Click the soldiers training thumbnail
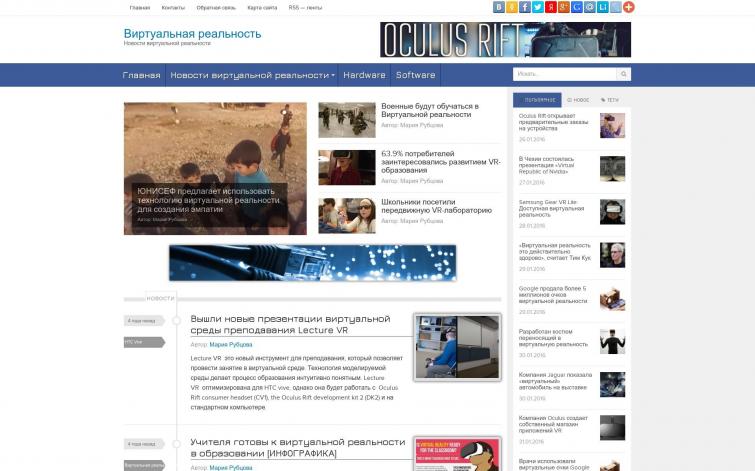 click(347, 120)
